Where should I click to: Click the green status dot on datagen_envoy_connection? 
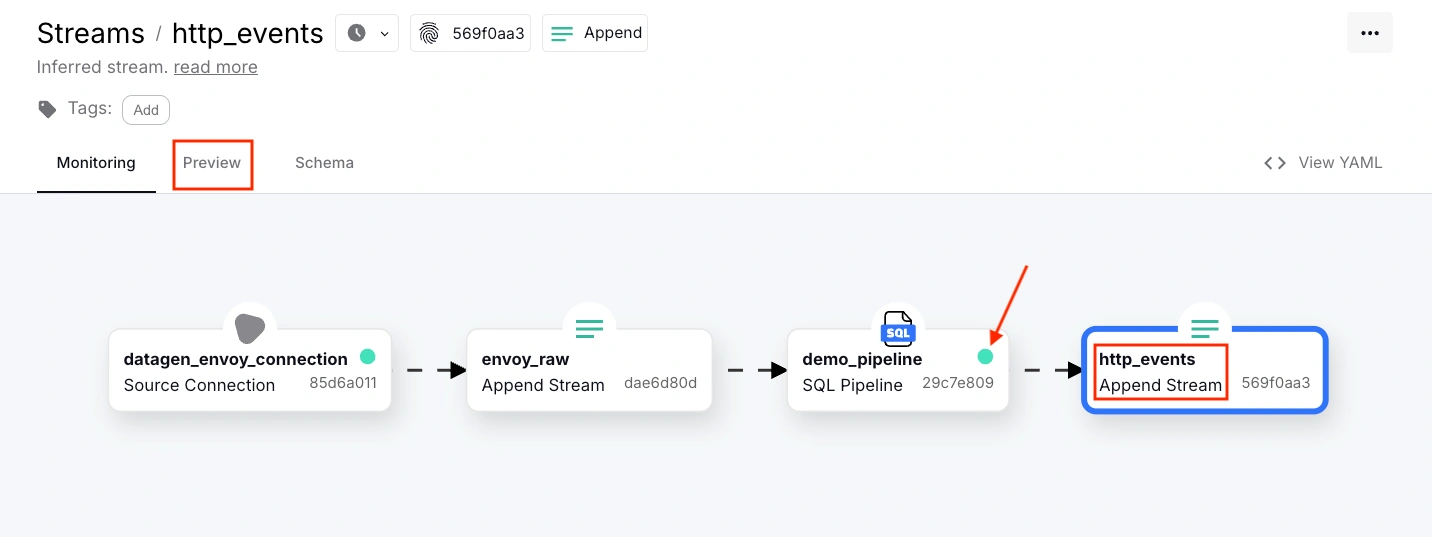(x=368, y=357)
